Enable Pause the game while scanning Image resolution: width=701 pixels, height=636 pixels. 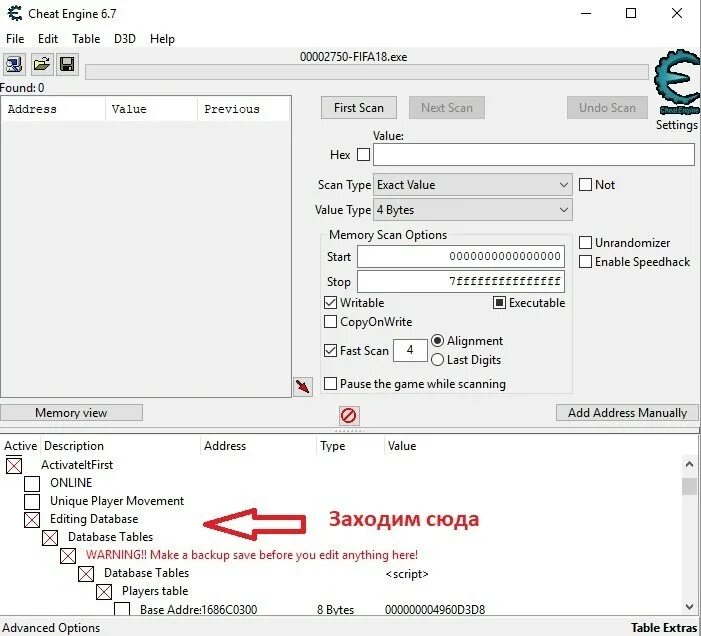(x=330, y=383)
